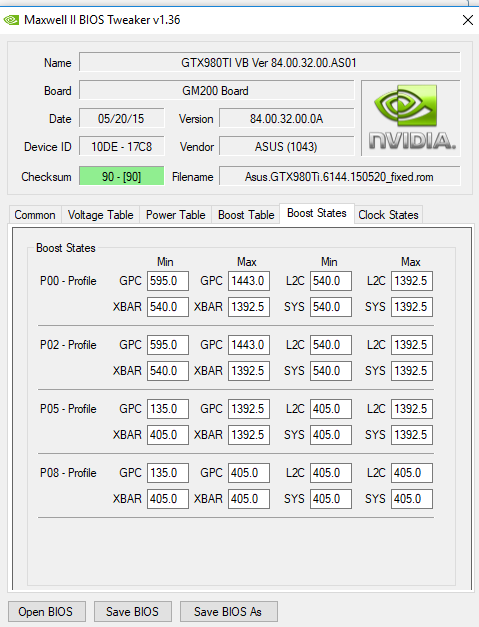Viewport: 479px width, 627px height.
Task: Edit P00 XBAR max value 1392.5
Action: coord(249,307)
